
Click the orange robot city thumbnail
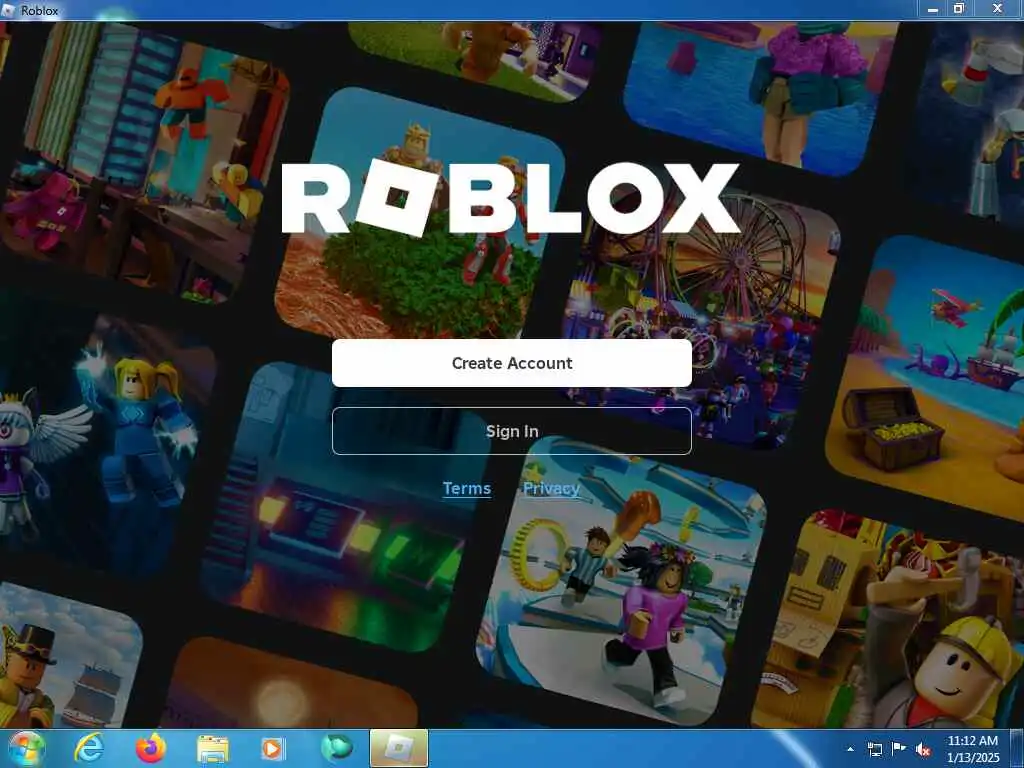(x=145, y=163)
